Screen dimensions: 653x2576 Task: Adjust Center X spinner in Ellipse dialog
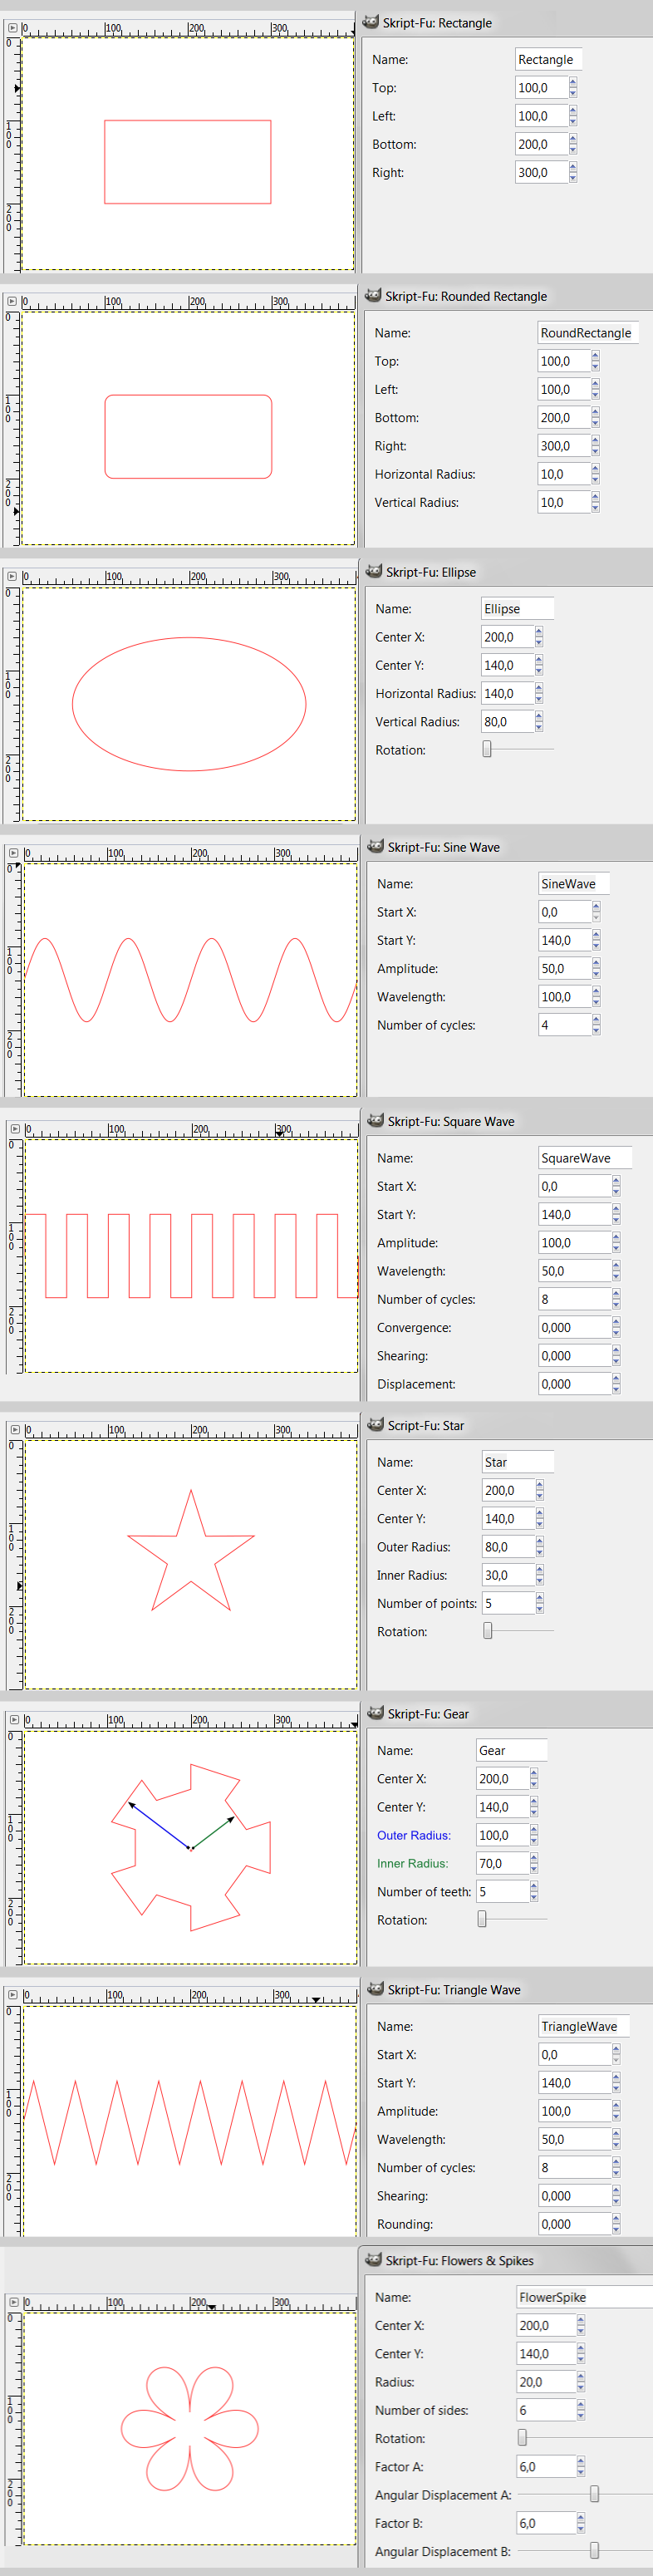pos(539,636)
